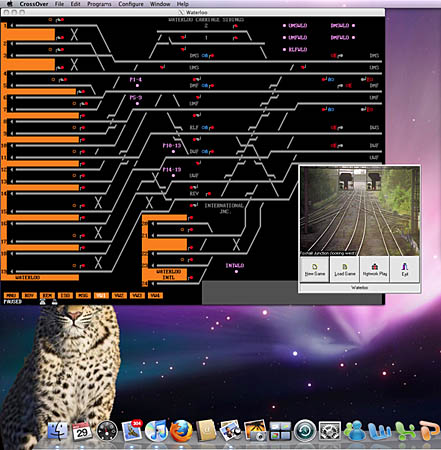Viewport: 441px width, 450px height.
Task: Launch MSN Messenger buddies icon in Dock
Action: pos(354,431)
